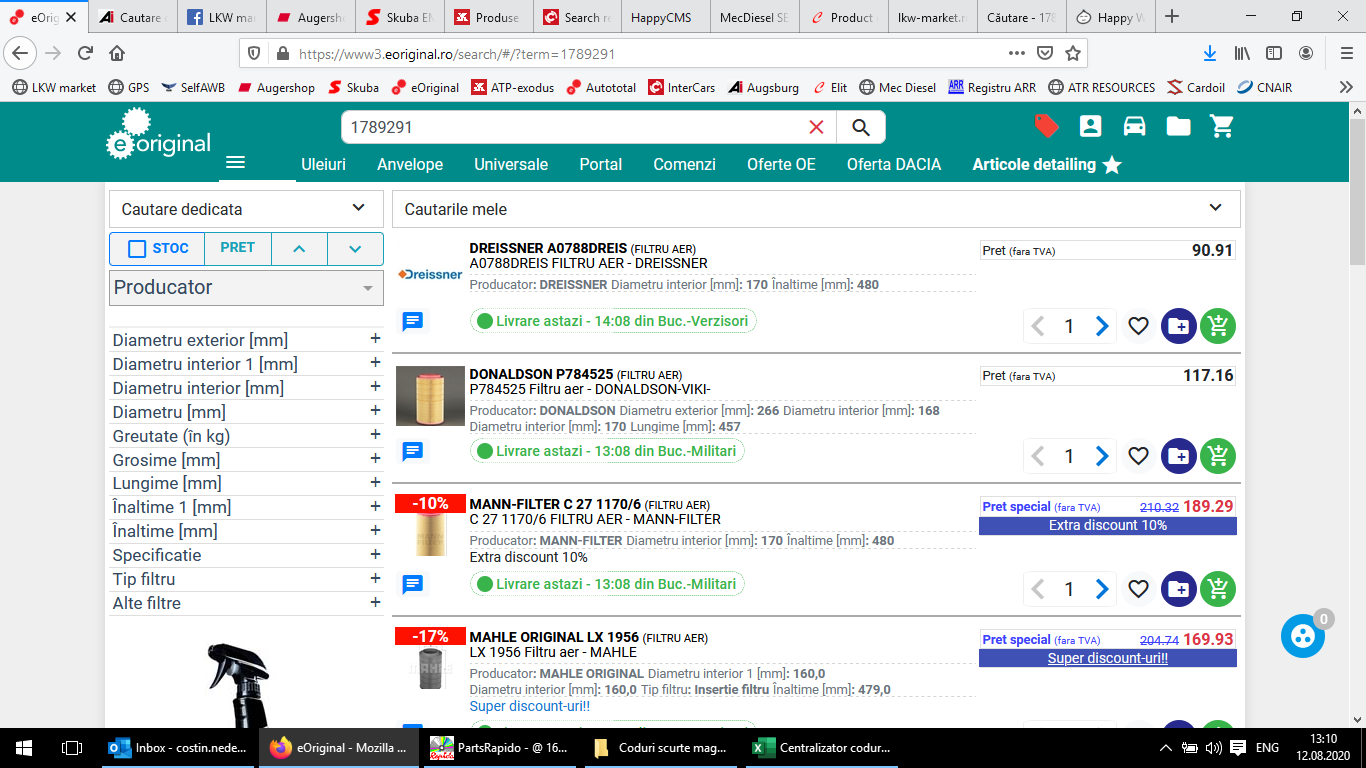Image resolution: width=1366 pixels, height=768 pixels.
Task: Open Firefox downloads panel
Action: click(1209, 53)
